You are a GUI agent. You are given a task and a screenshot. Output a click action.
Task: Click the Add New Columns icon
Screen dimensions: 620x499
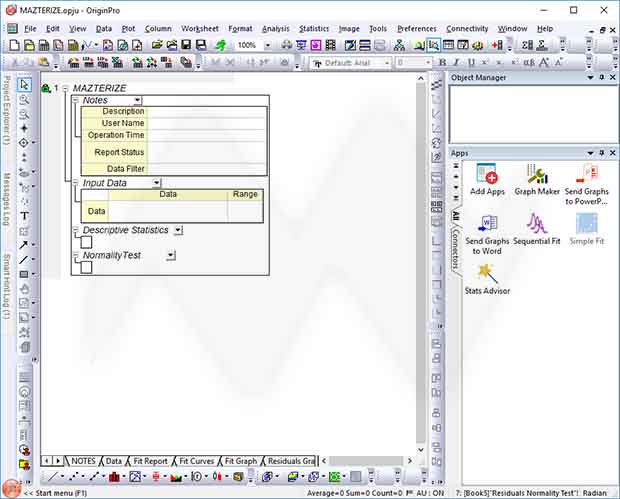497,45
